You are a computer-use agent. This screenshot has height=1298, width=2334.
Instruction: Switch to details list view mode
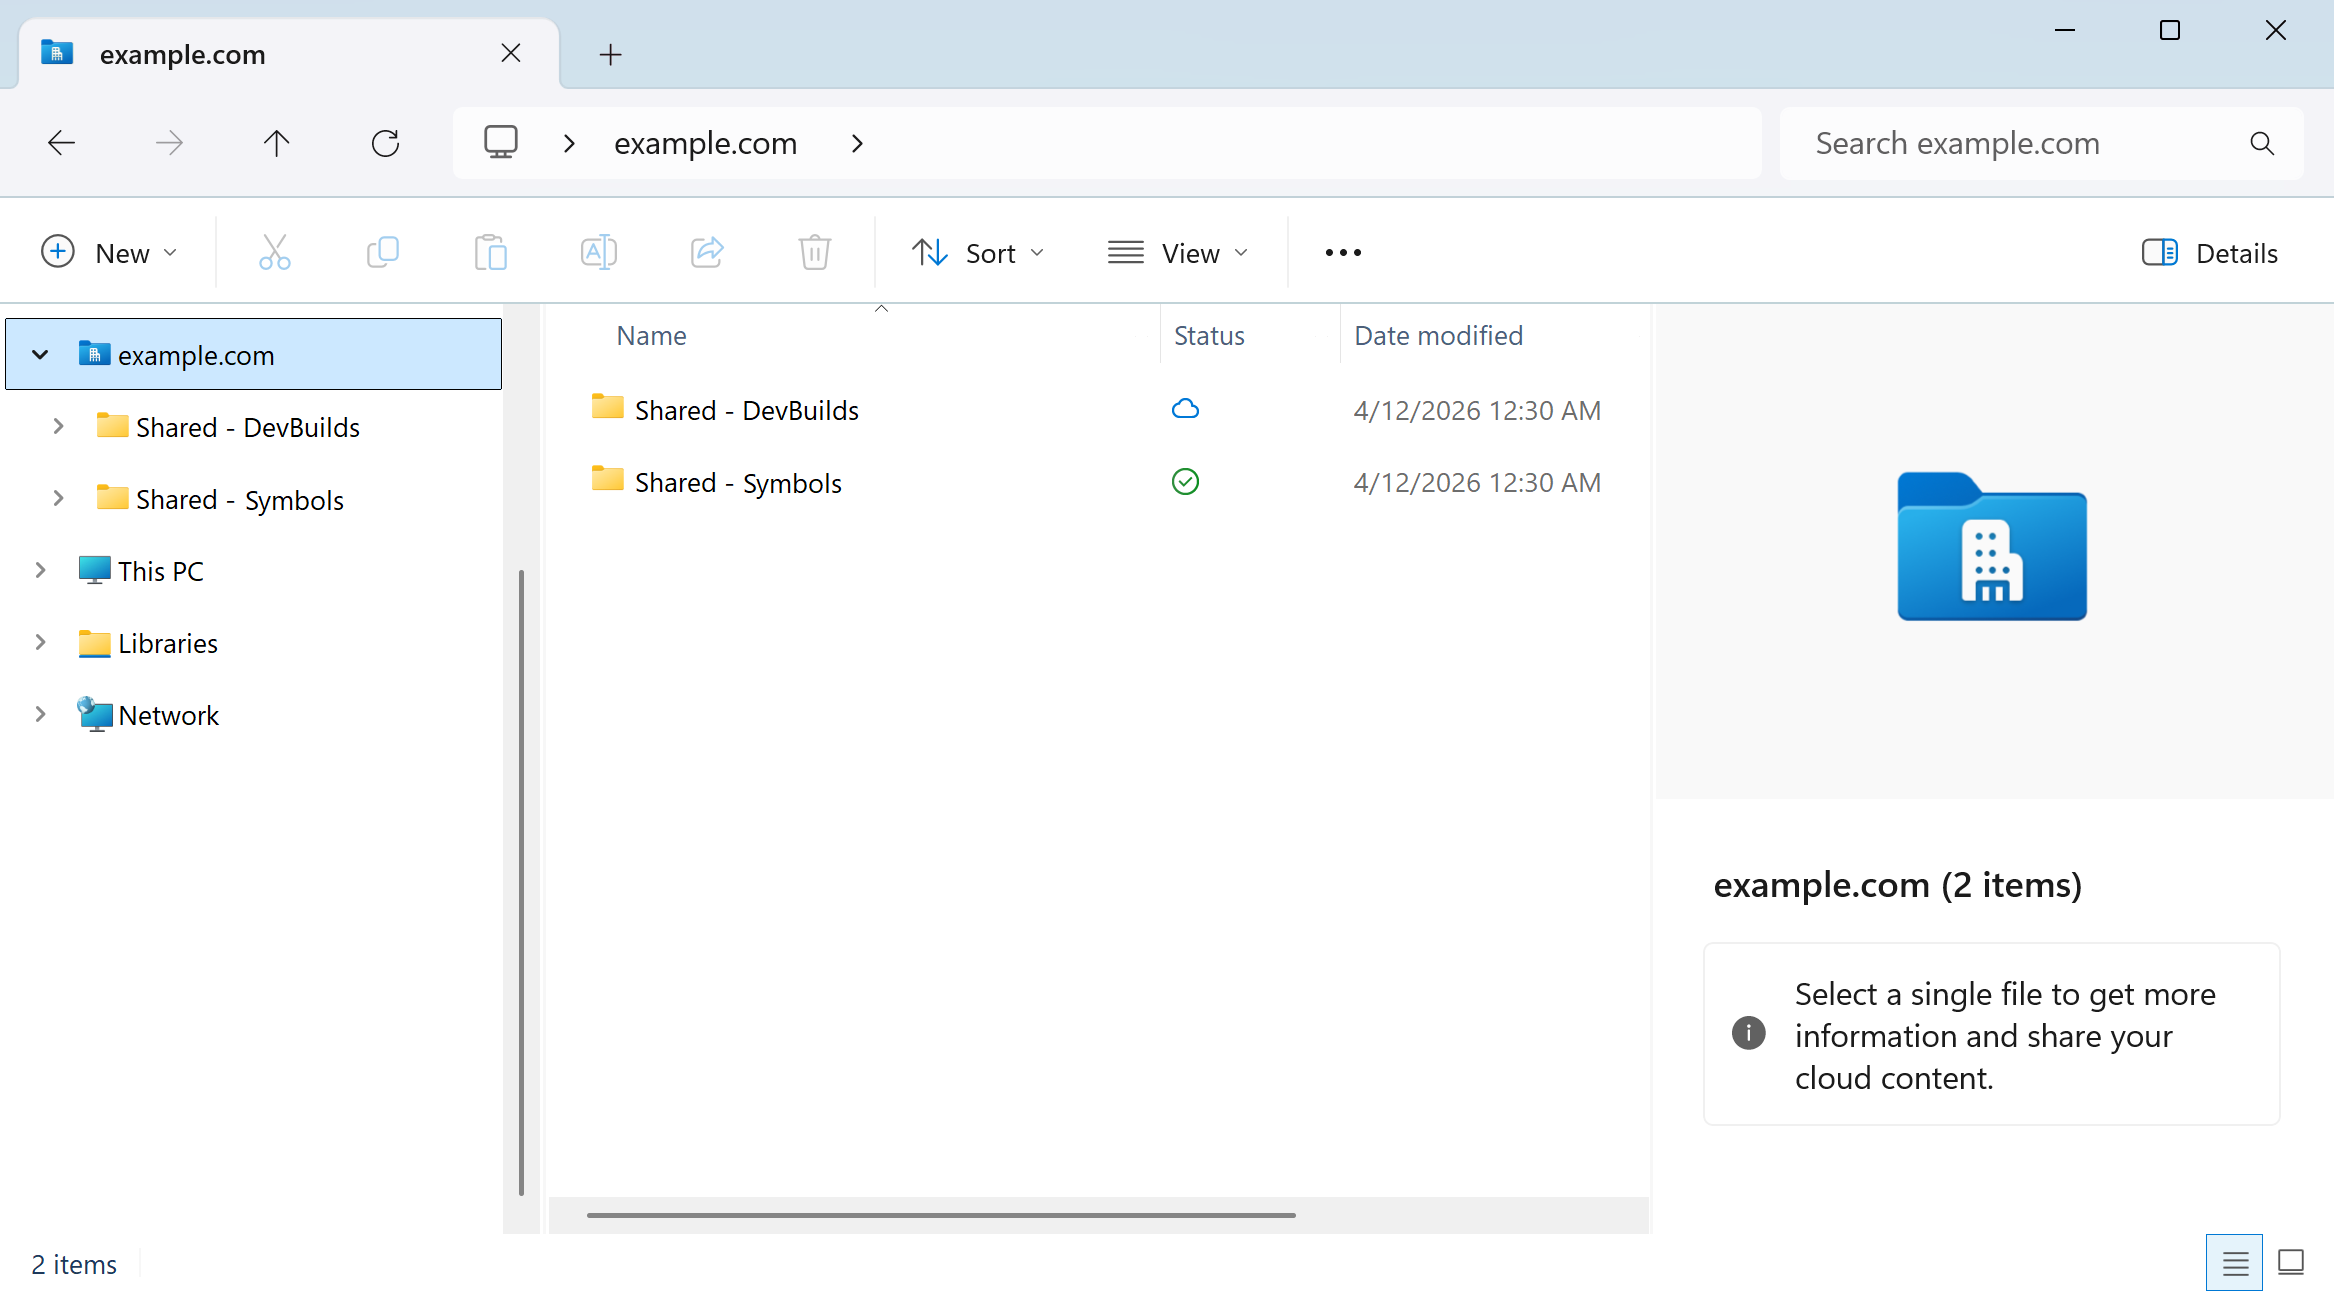click(x=2235, y=1263)
